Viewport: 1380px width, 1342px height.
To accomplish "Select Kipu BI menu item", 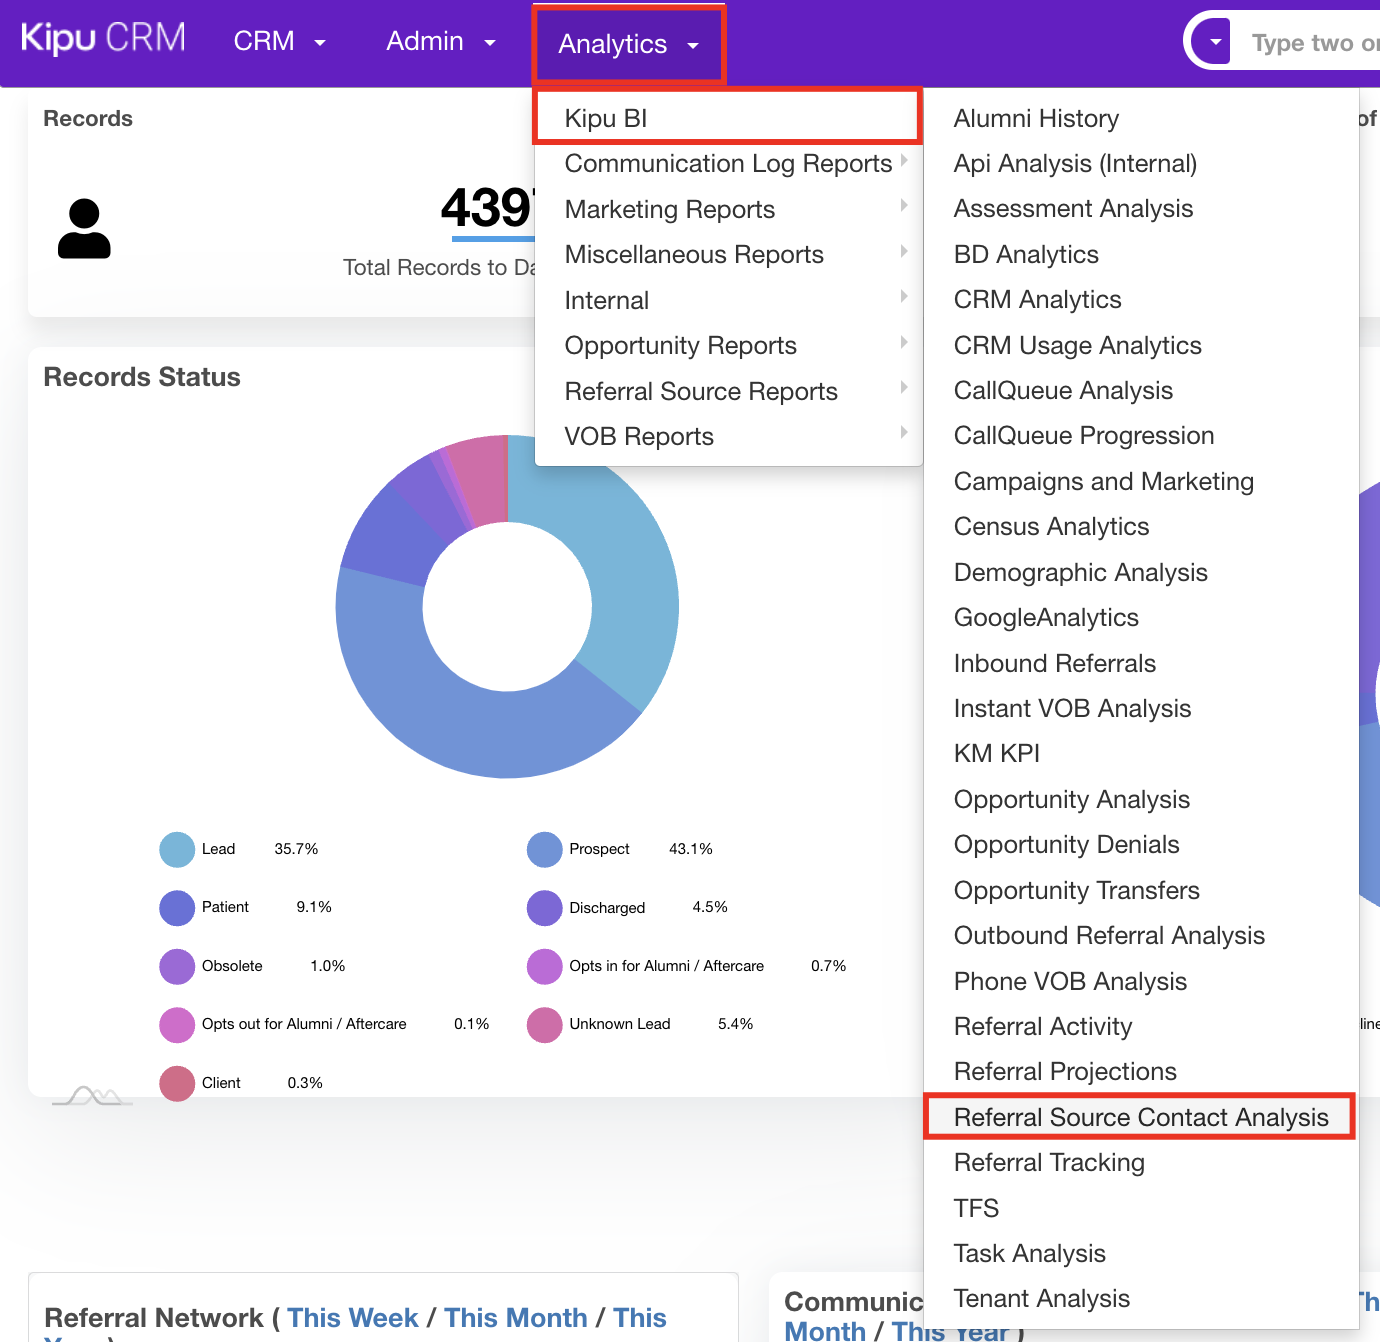I will click(x=606, y=118).
